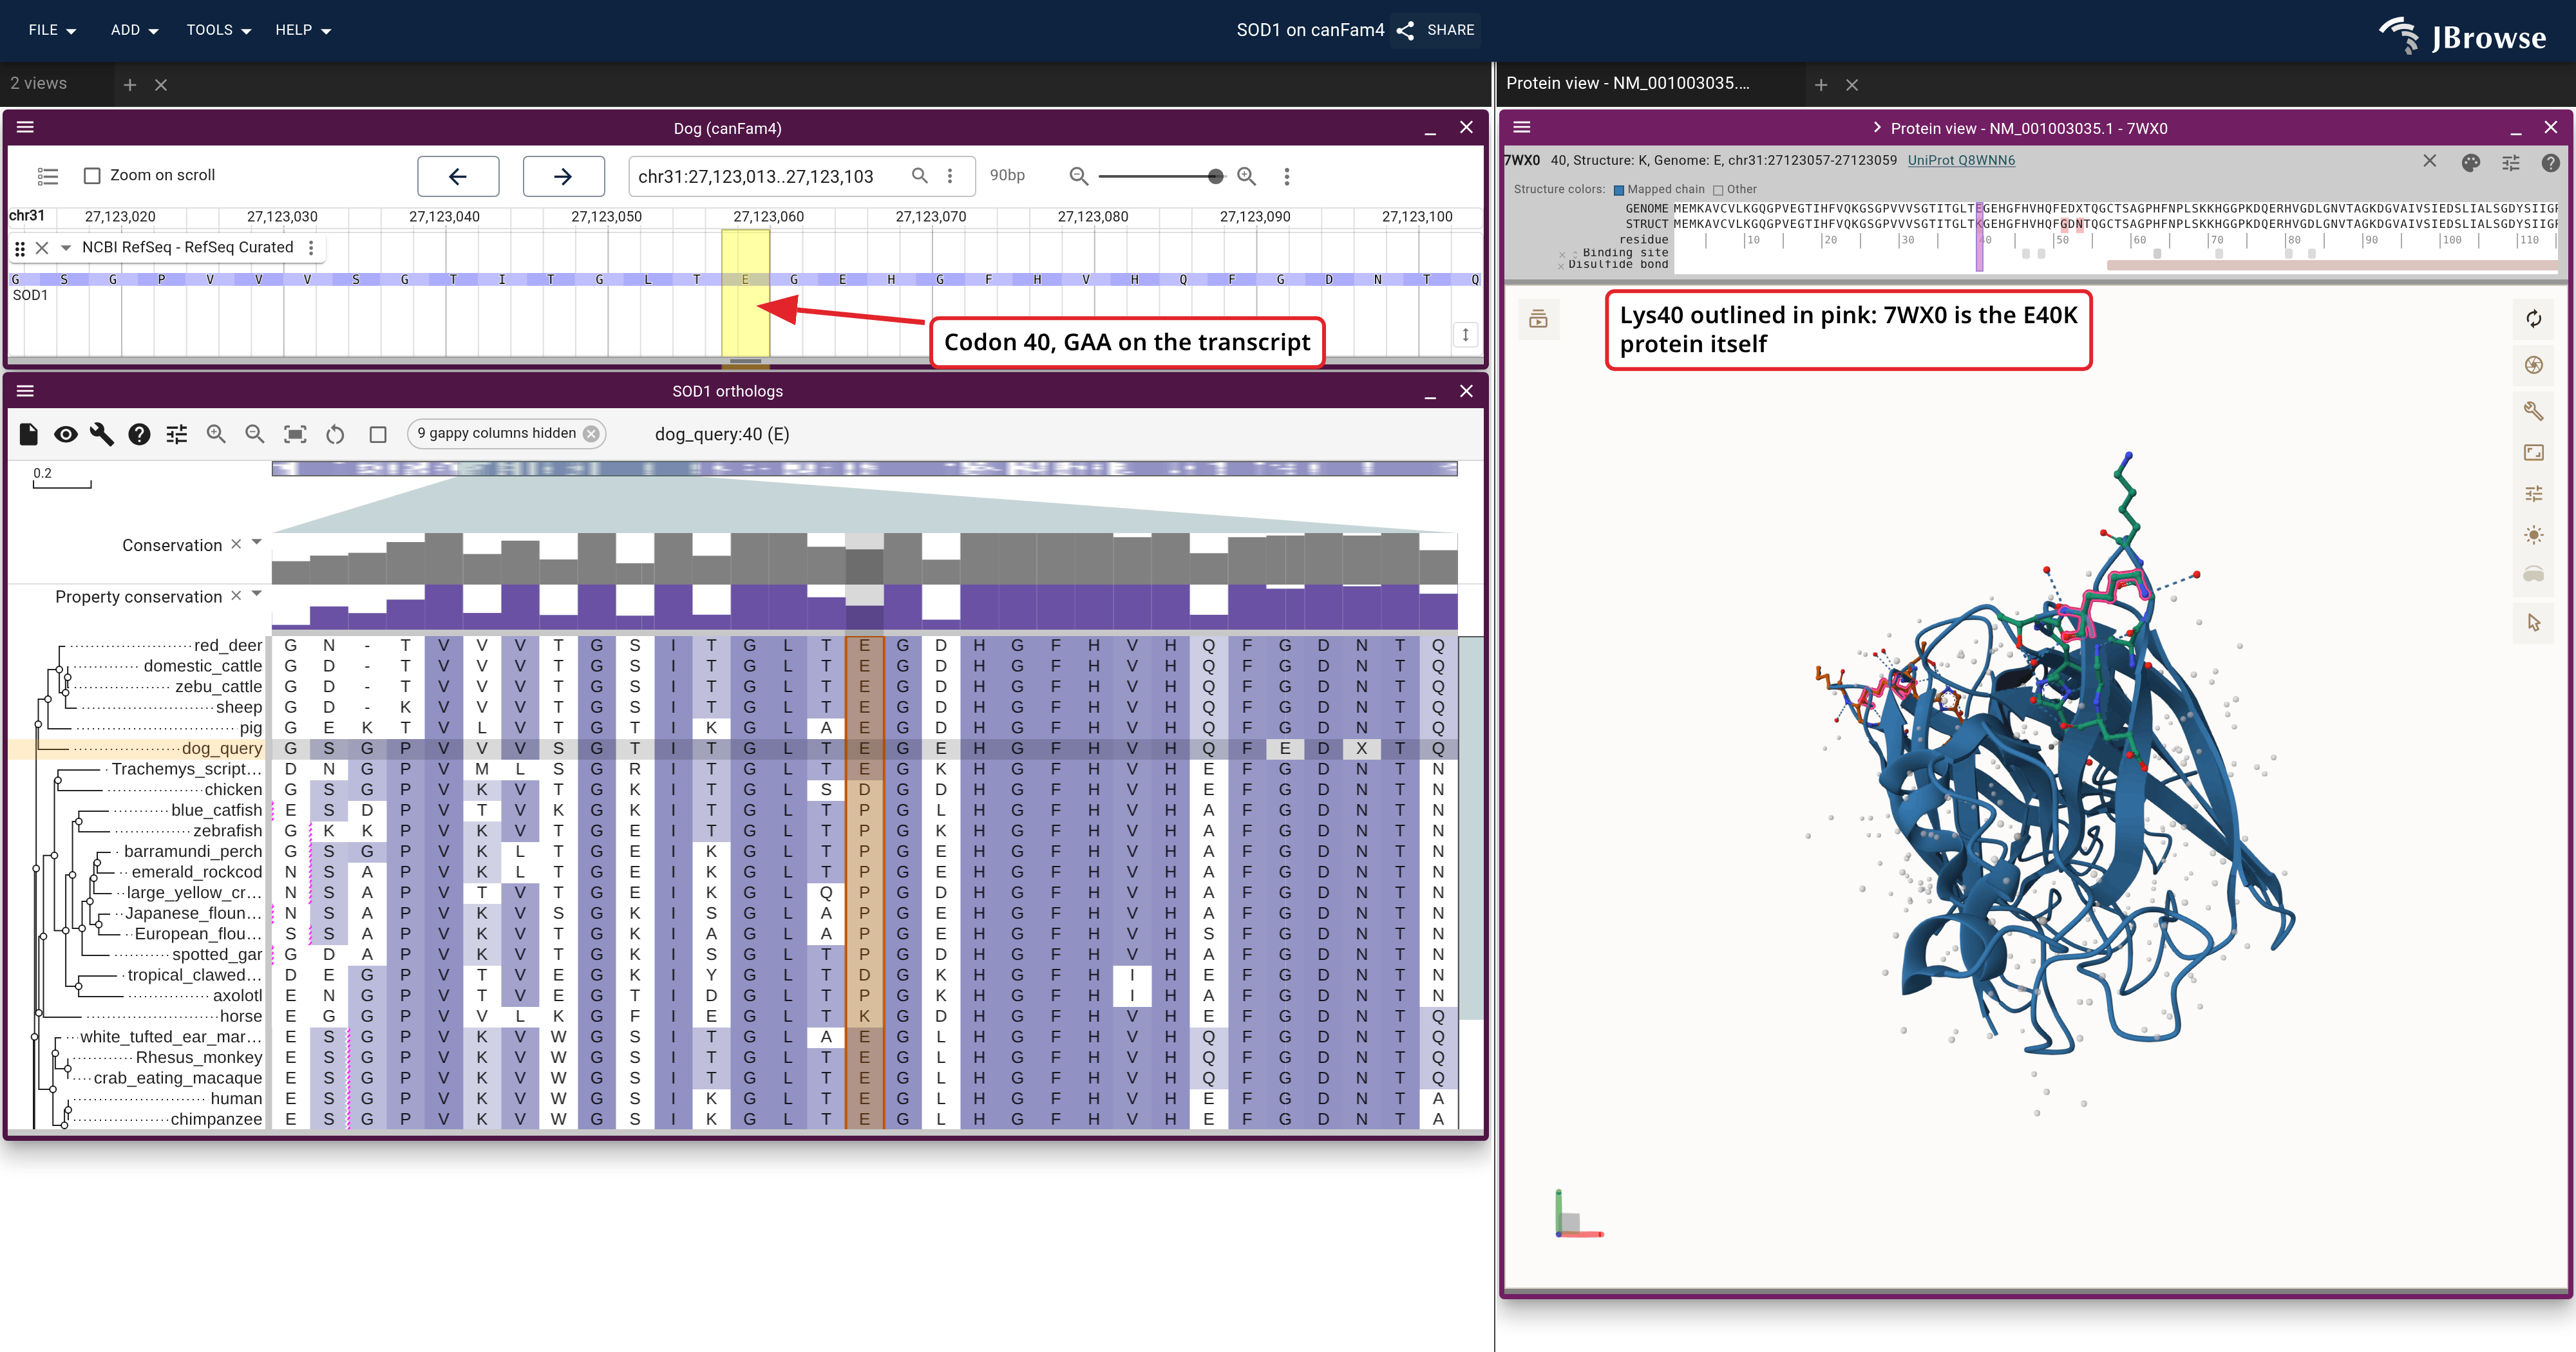
Task: Toggle the Other structure color checkbox
Action: click(1718, 190)
